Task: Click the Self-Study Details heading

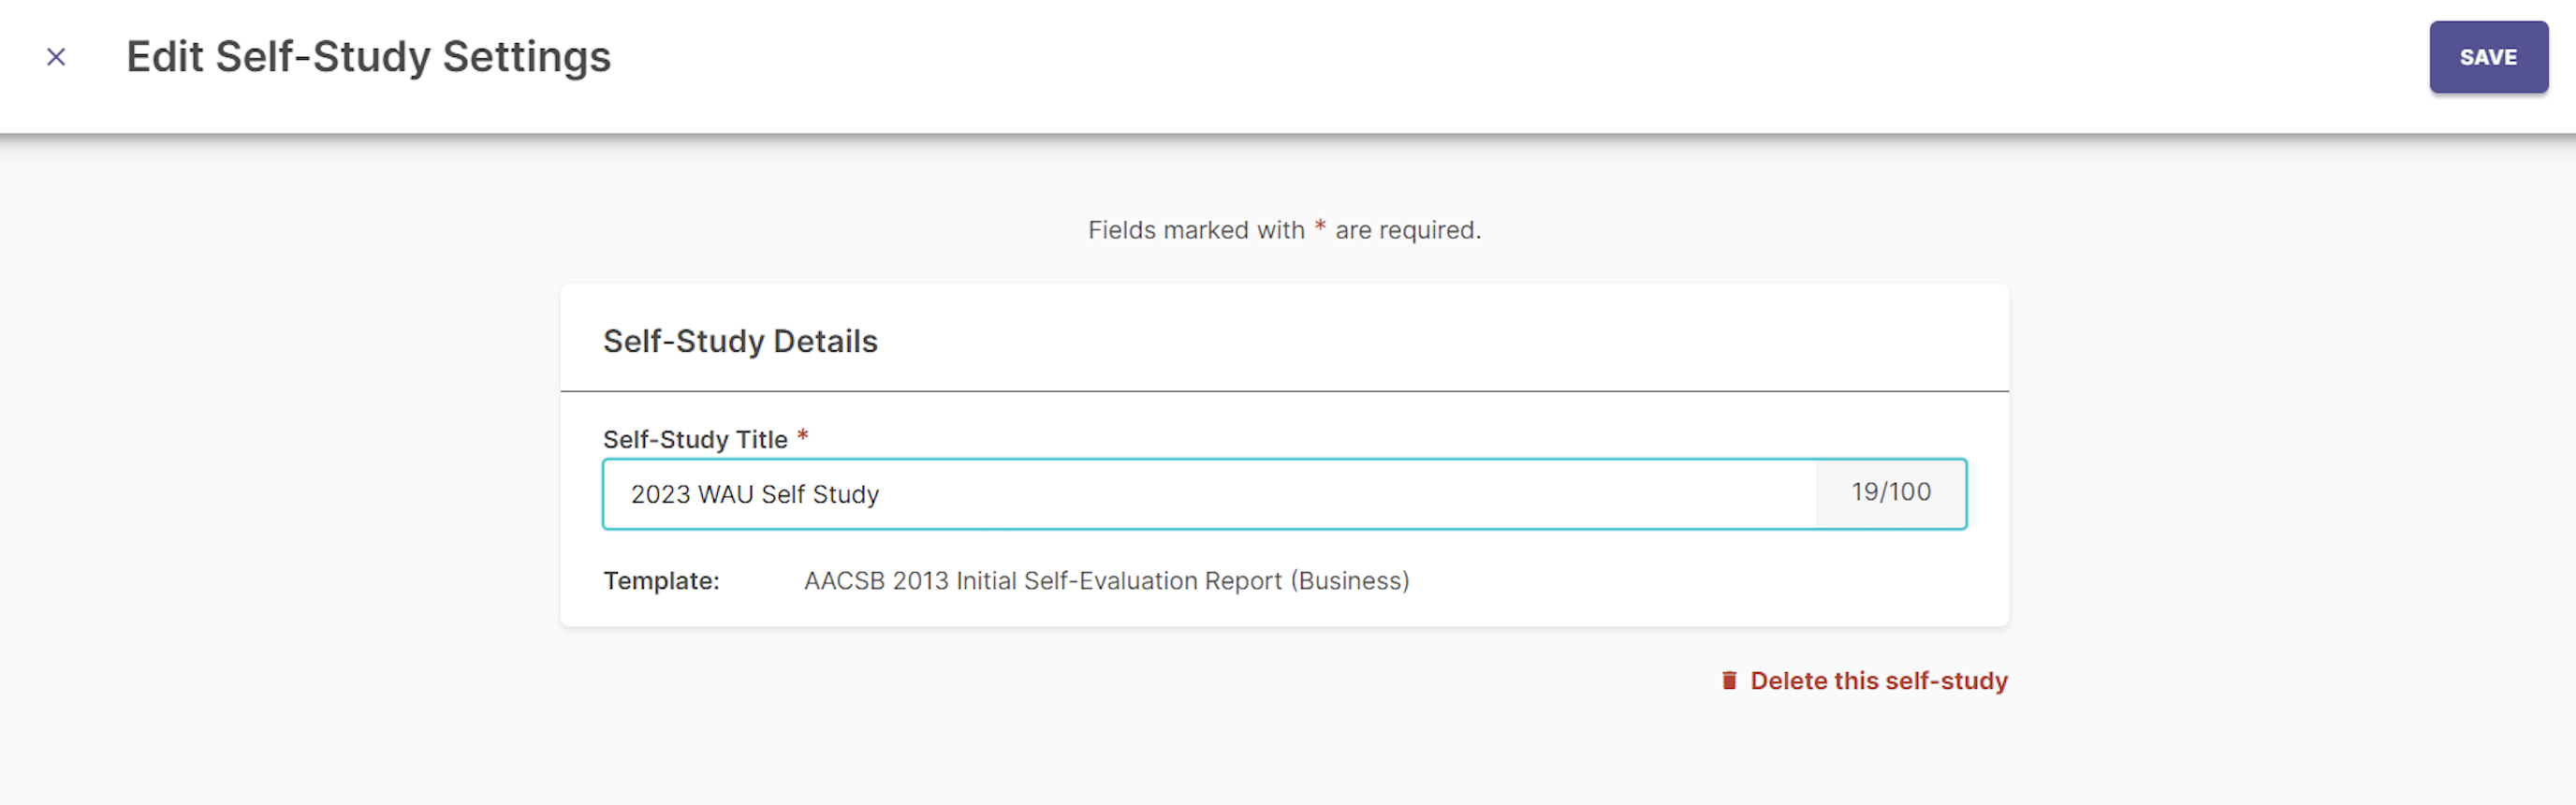Action: [x=740, y=341]
